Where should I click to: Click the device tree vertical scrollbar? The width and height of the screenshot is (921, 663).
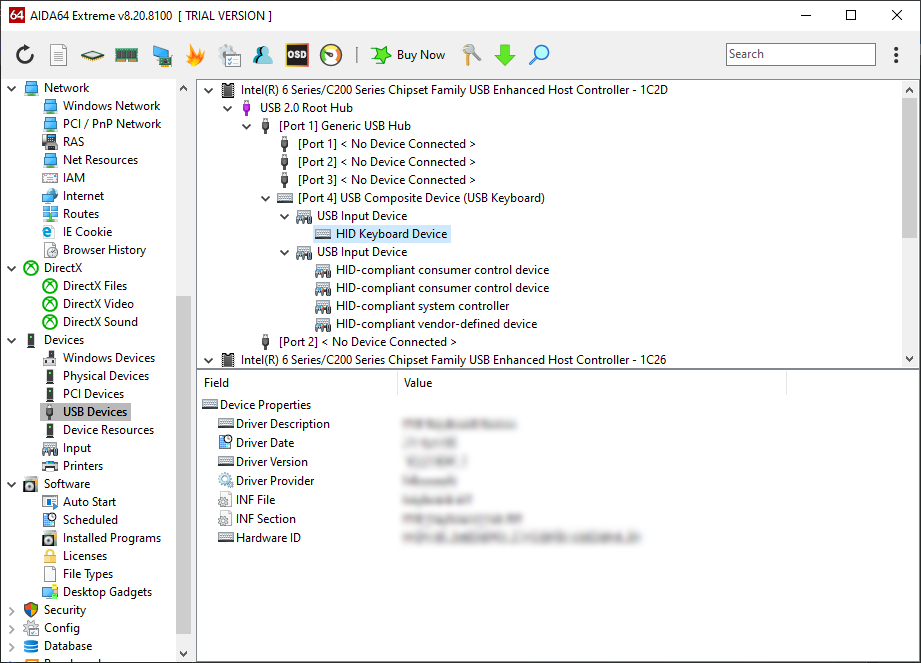pos(909,170)
